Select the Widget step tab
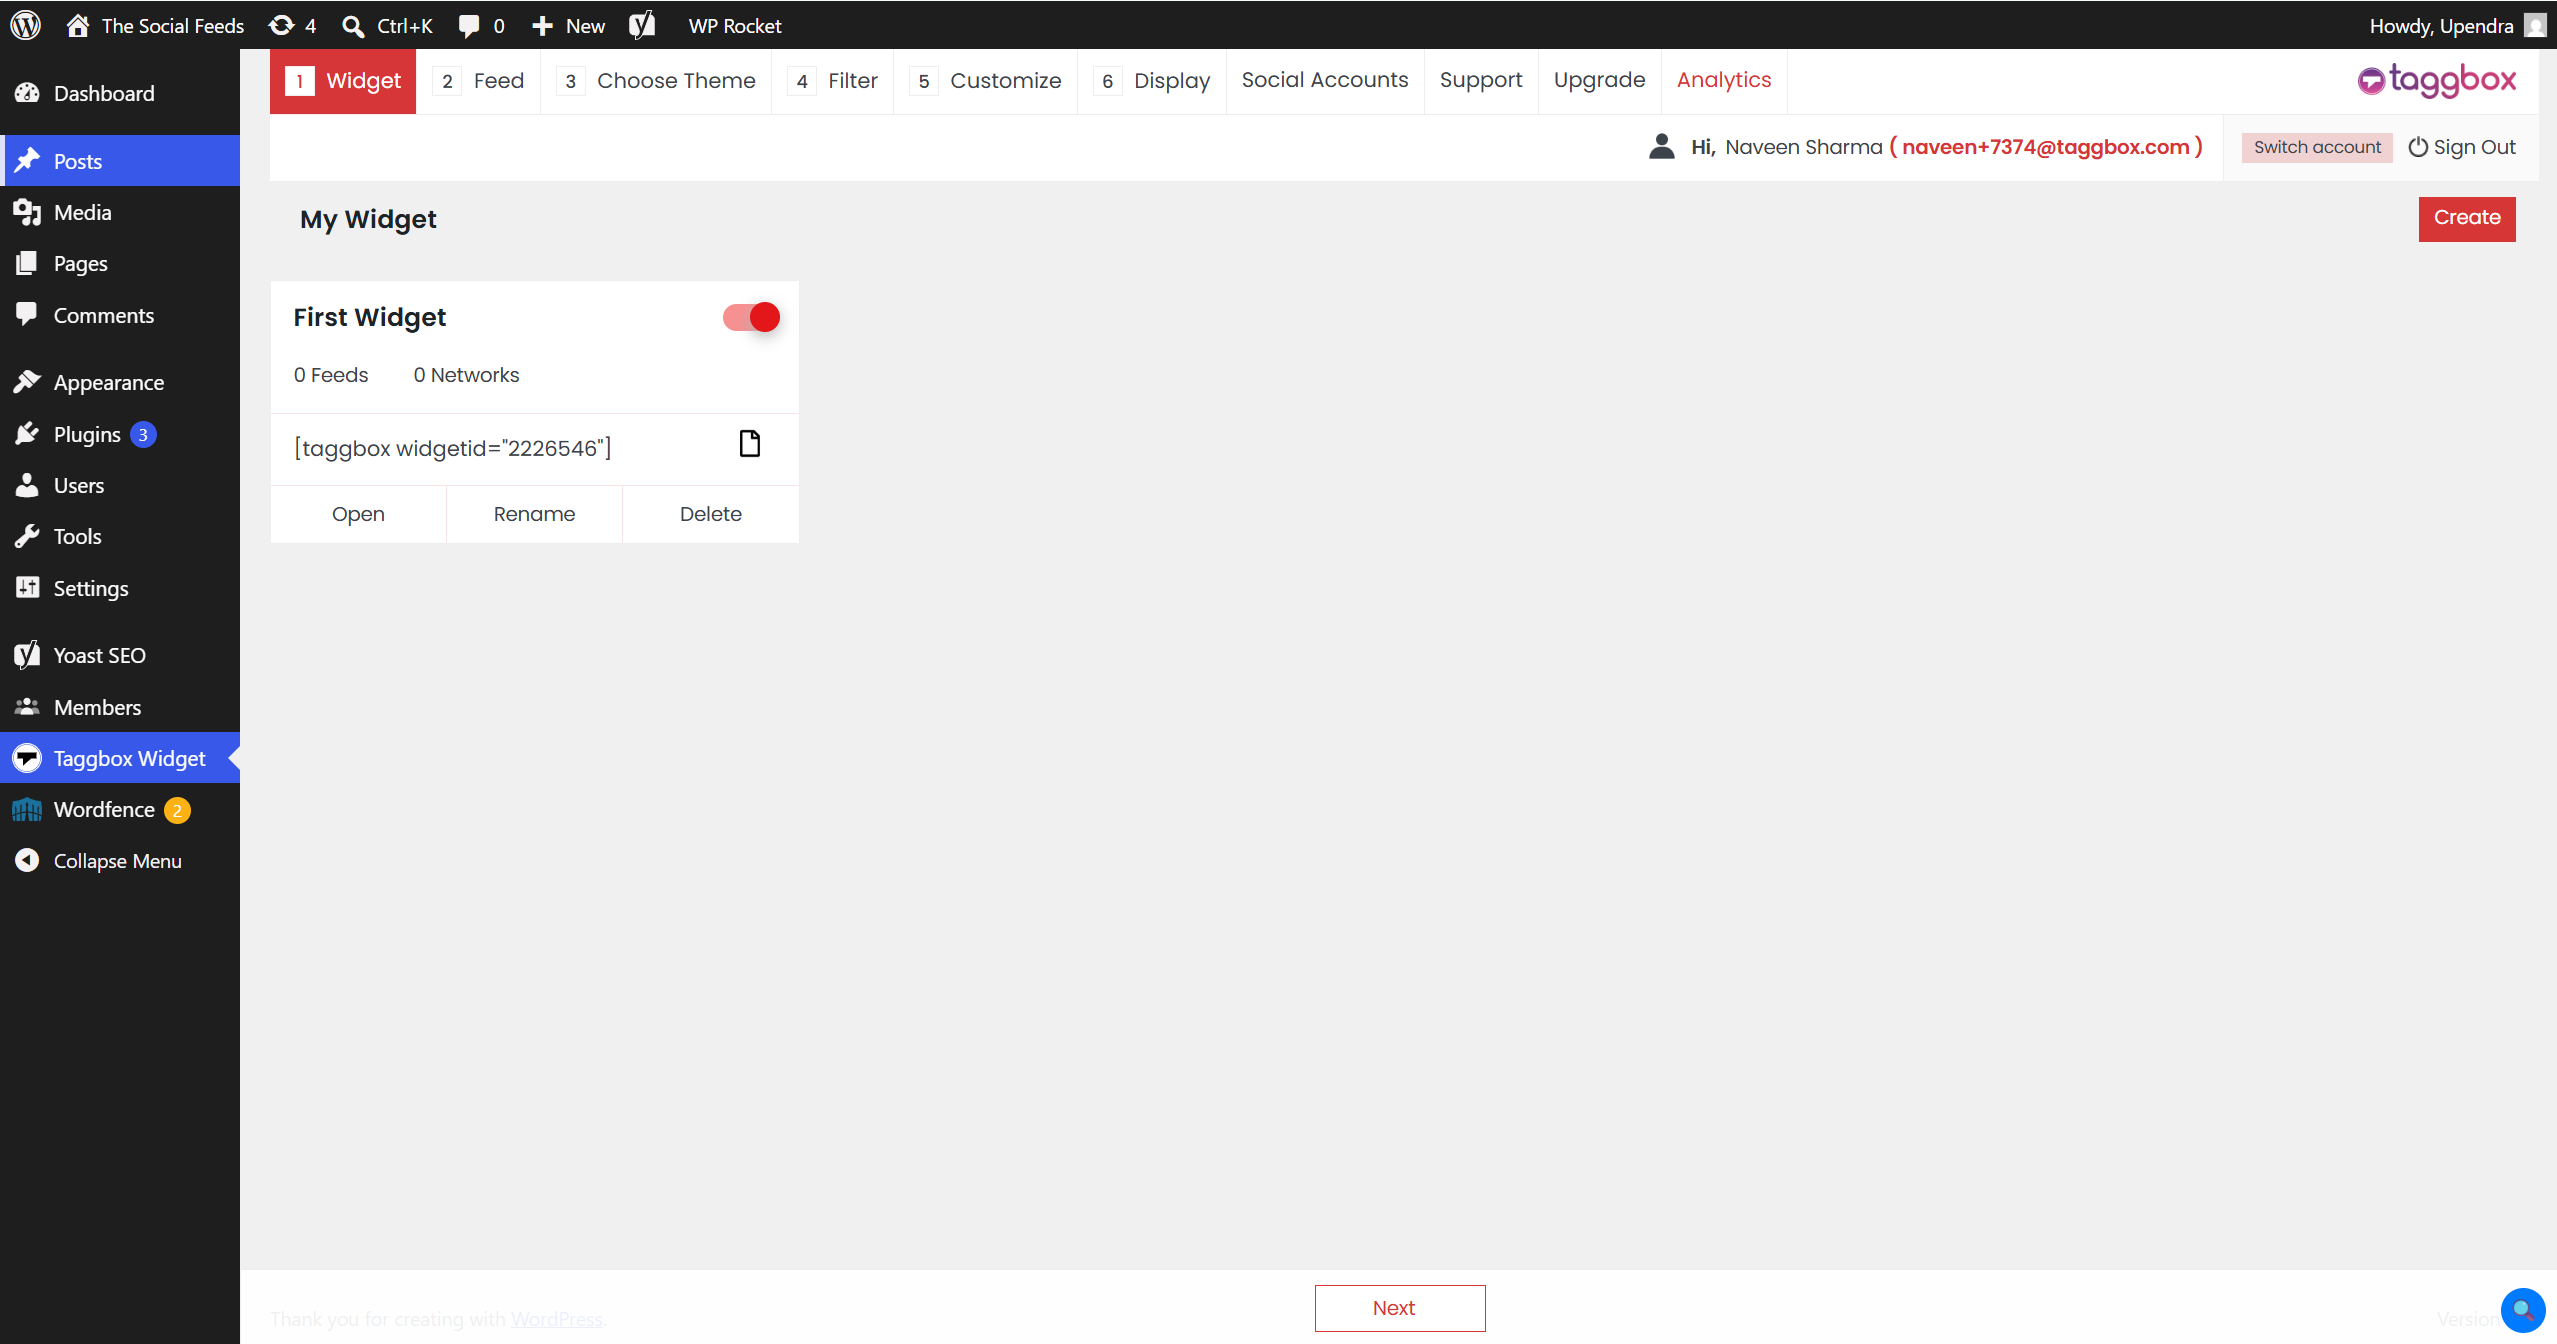The height and width of the screenshot is (1344, 2557). (343, 81)
